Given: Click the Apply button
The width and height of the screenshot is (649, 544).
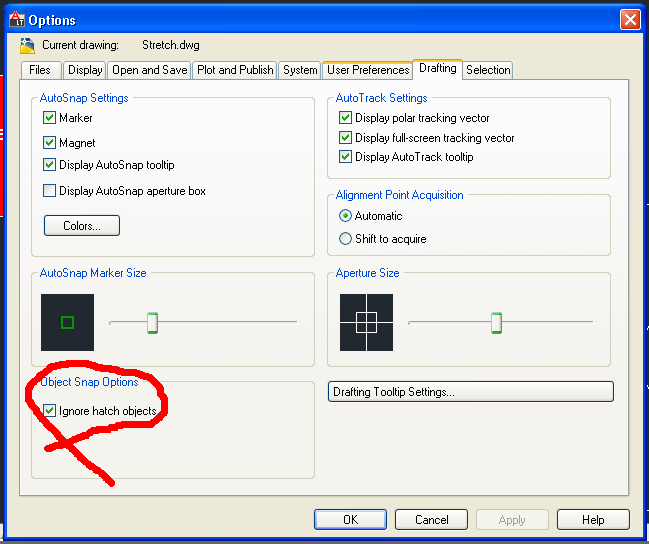Looking at the screenshot, I should (512, 520).
